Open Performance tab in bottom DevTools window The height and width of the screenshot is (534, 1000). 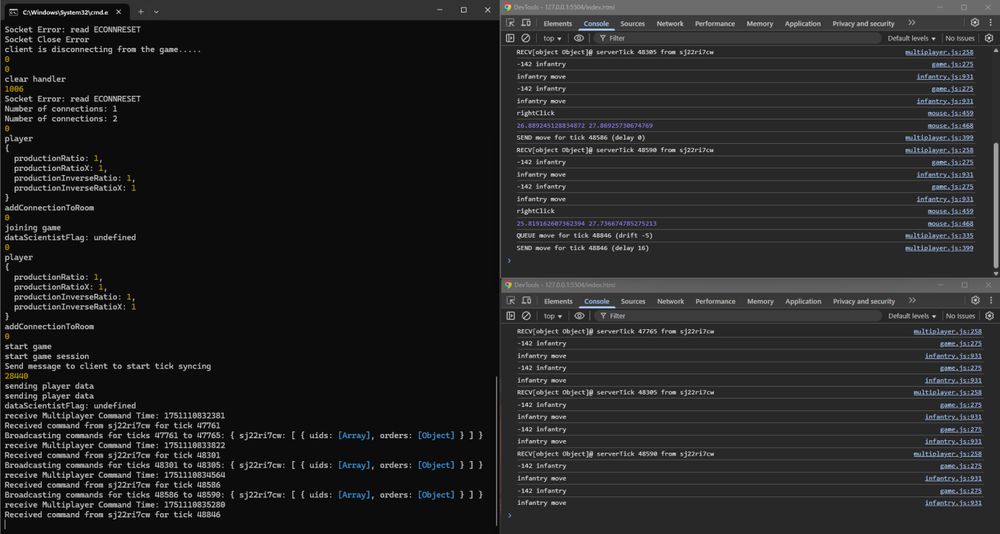715,301
